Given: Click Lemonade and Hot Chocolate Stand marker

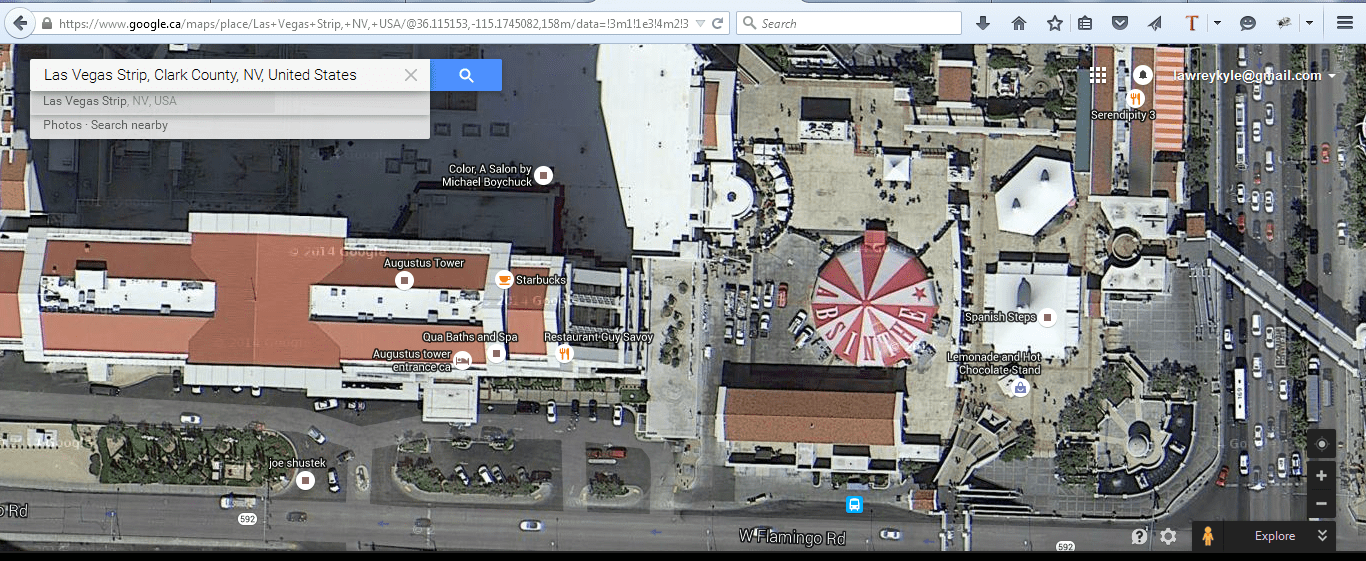Looking at the screenshot, I should [1020, 387].
